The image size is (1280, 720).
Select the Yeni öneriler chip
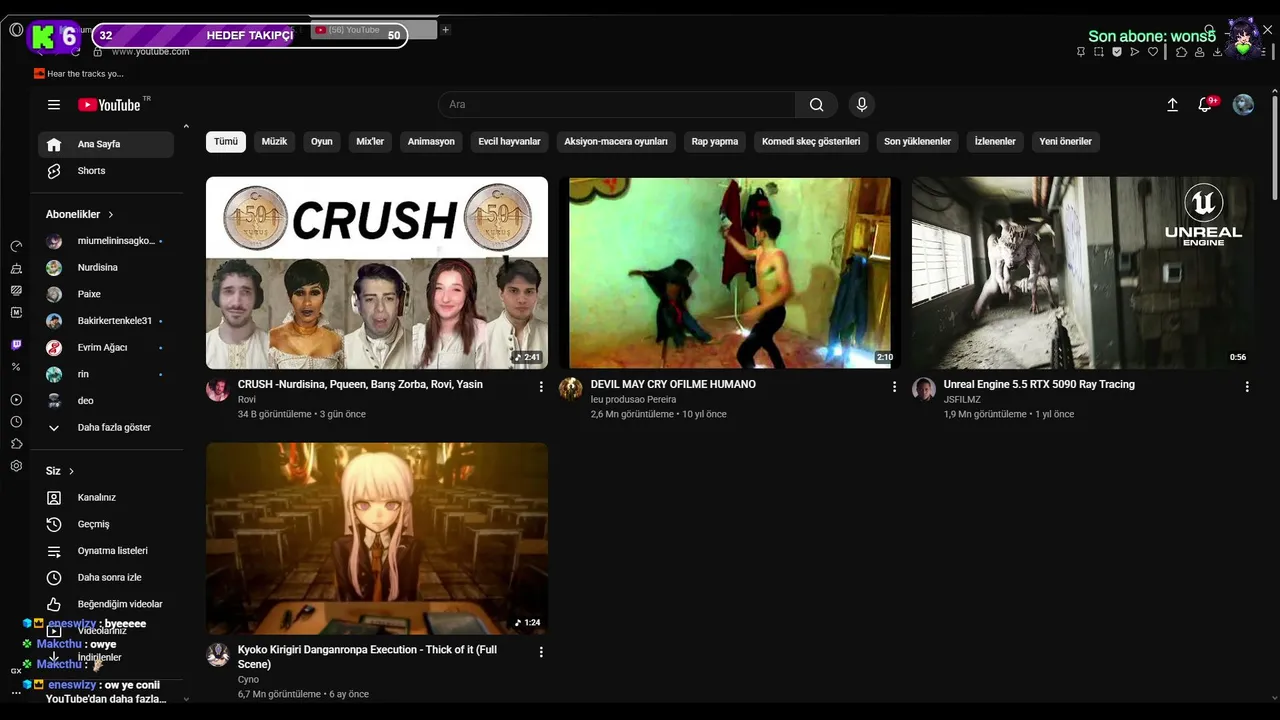(x=1066, y=142)
